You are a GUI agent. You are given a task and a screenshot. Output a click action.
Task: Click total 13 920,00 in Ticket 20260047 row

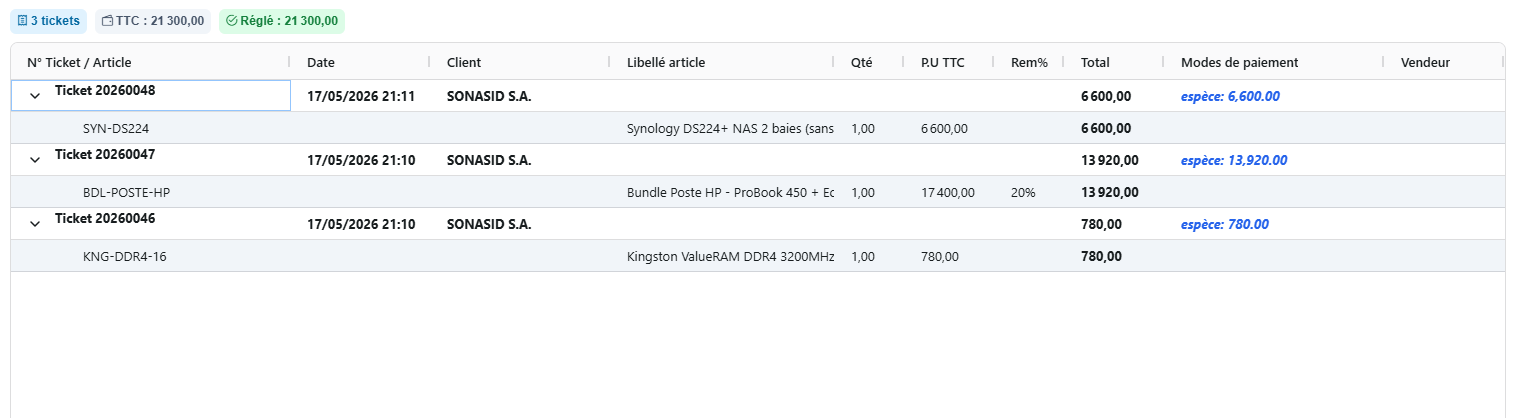pyautogui.click(x=1110, y=160)
